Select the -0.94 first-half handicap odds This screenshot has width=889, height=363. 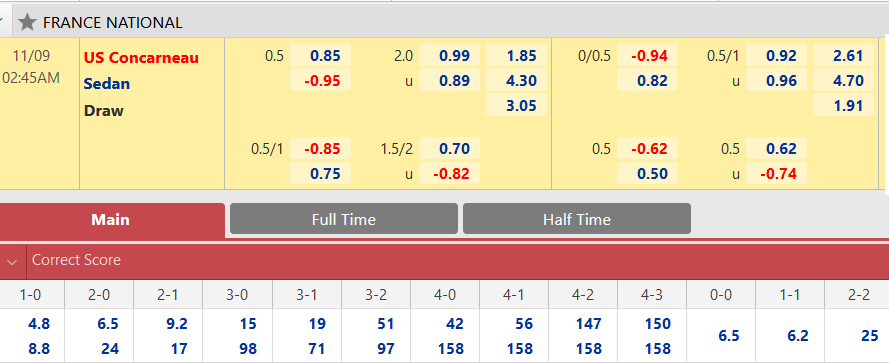click(647, 56)
